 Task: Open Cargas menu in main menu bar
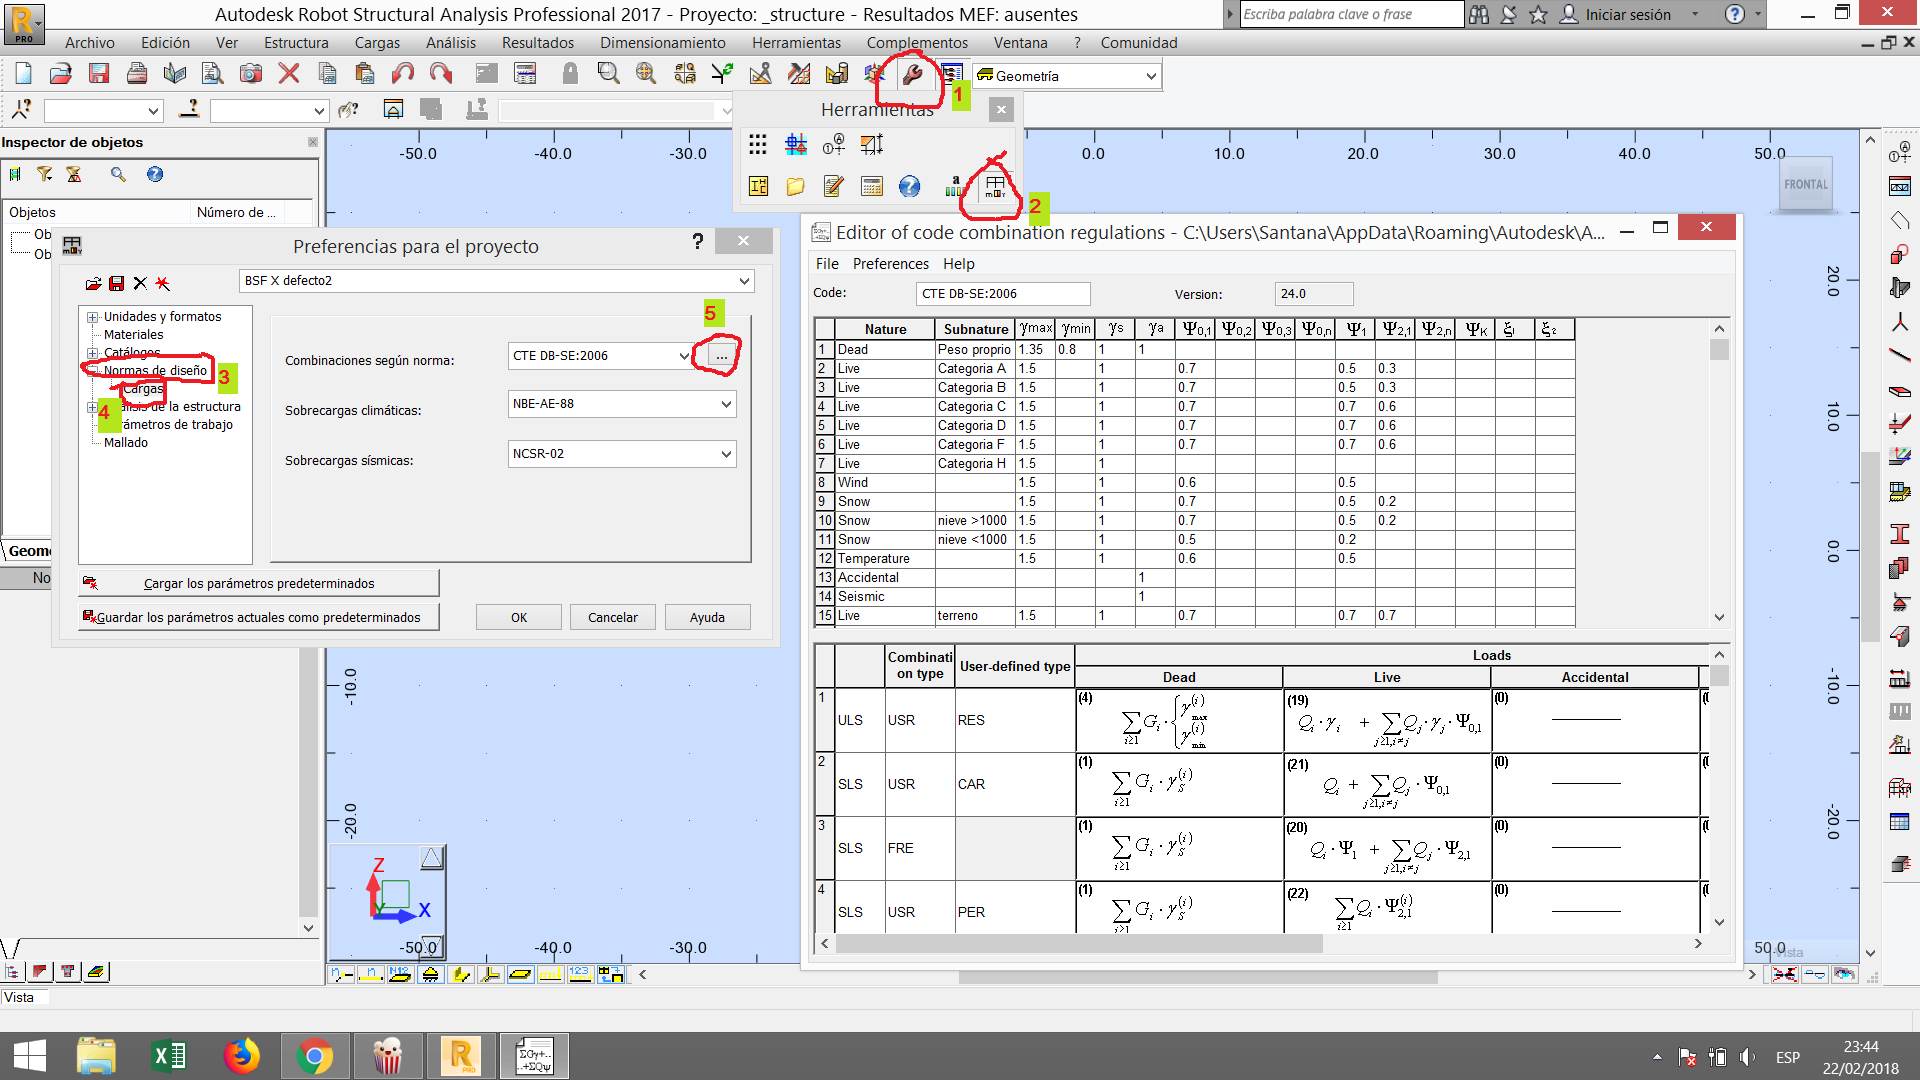pos(377,43)
